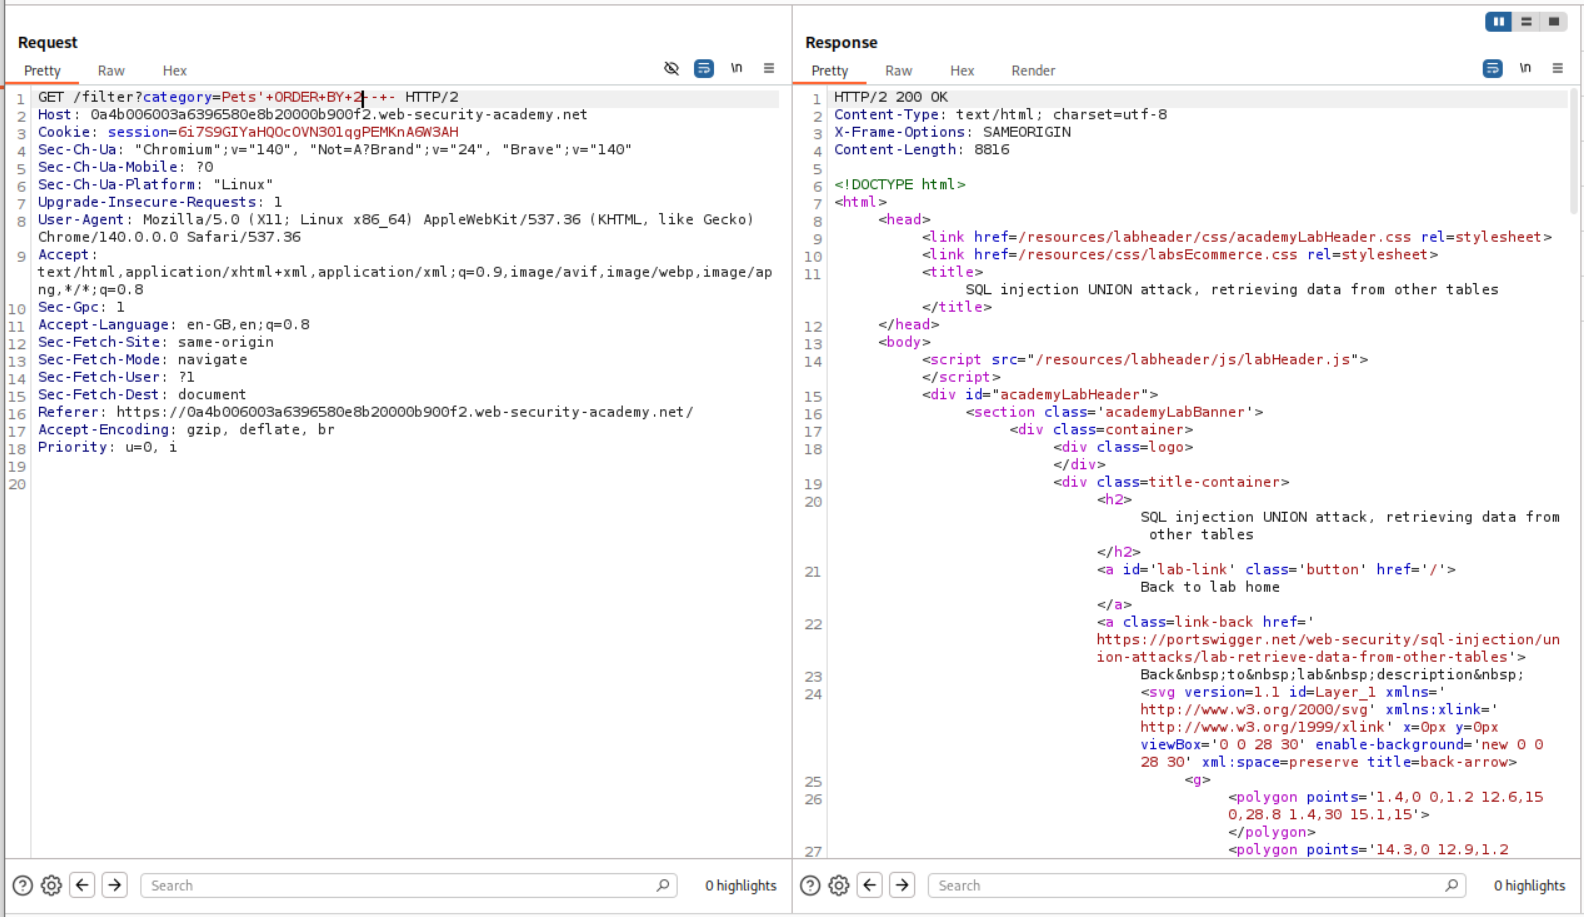This screenshot has width=1584, height=917.
Task: Toggle word wrap icon in Response panel
Action: [x=1492, y=69]
